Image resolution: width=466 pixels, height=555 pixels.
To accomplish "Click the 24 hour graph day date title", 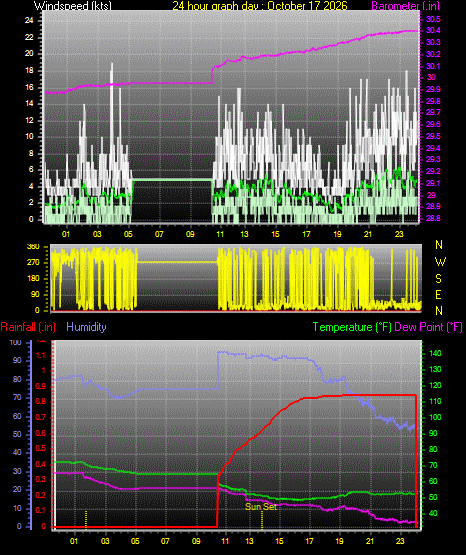I will pyautogui.click(x=260, y=5).
